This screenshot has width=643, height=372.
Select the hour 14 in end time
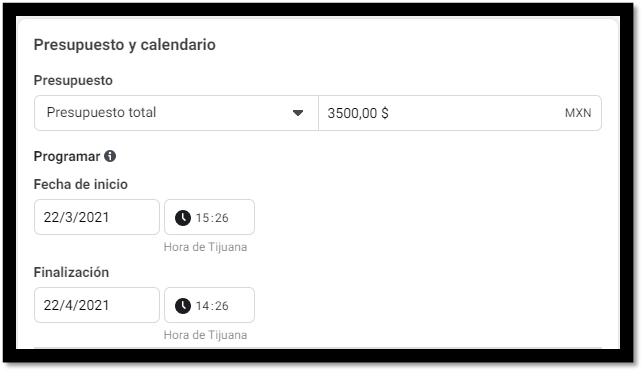pos(203,306)
